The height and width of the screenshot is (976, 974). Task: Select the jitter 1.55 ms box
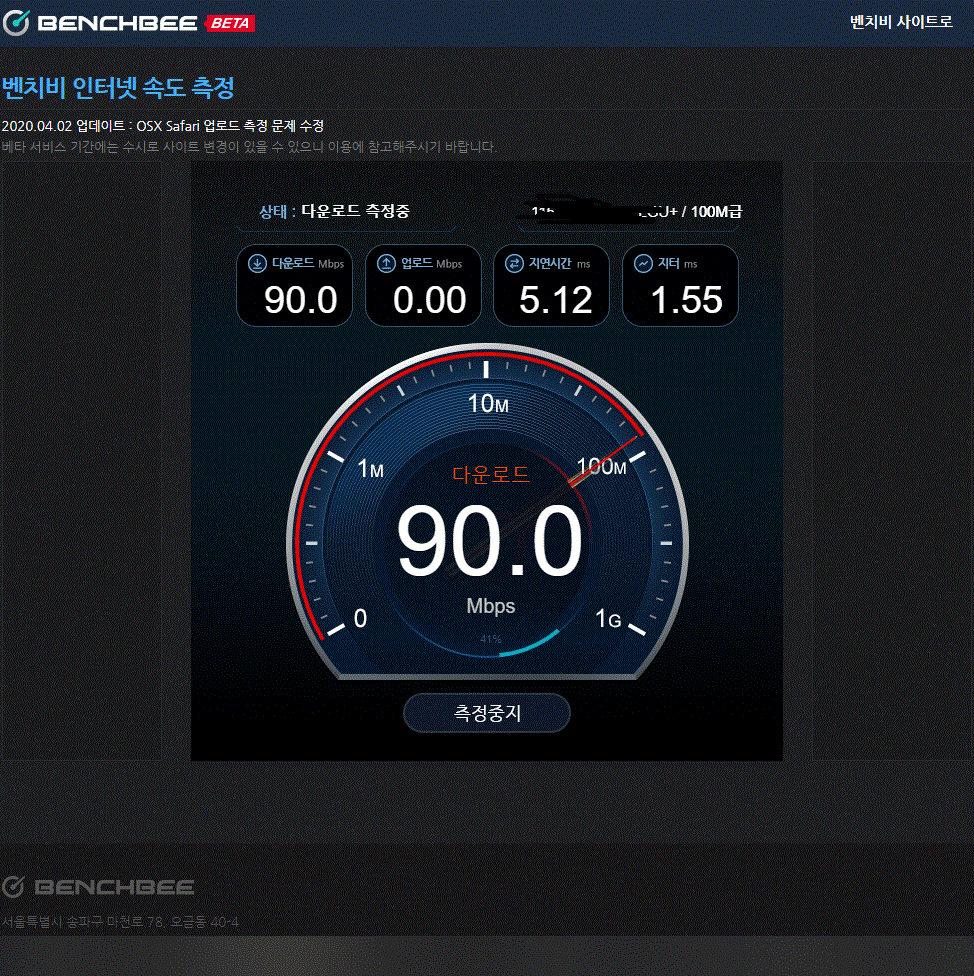(680, 286)
